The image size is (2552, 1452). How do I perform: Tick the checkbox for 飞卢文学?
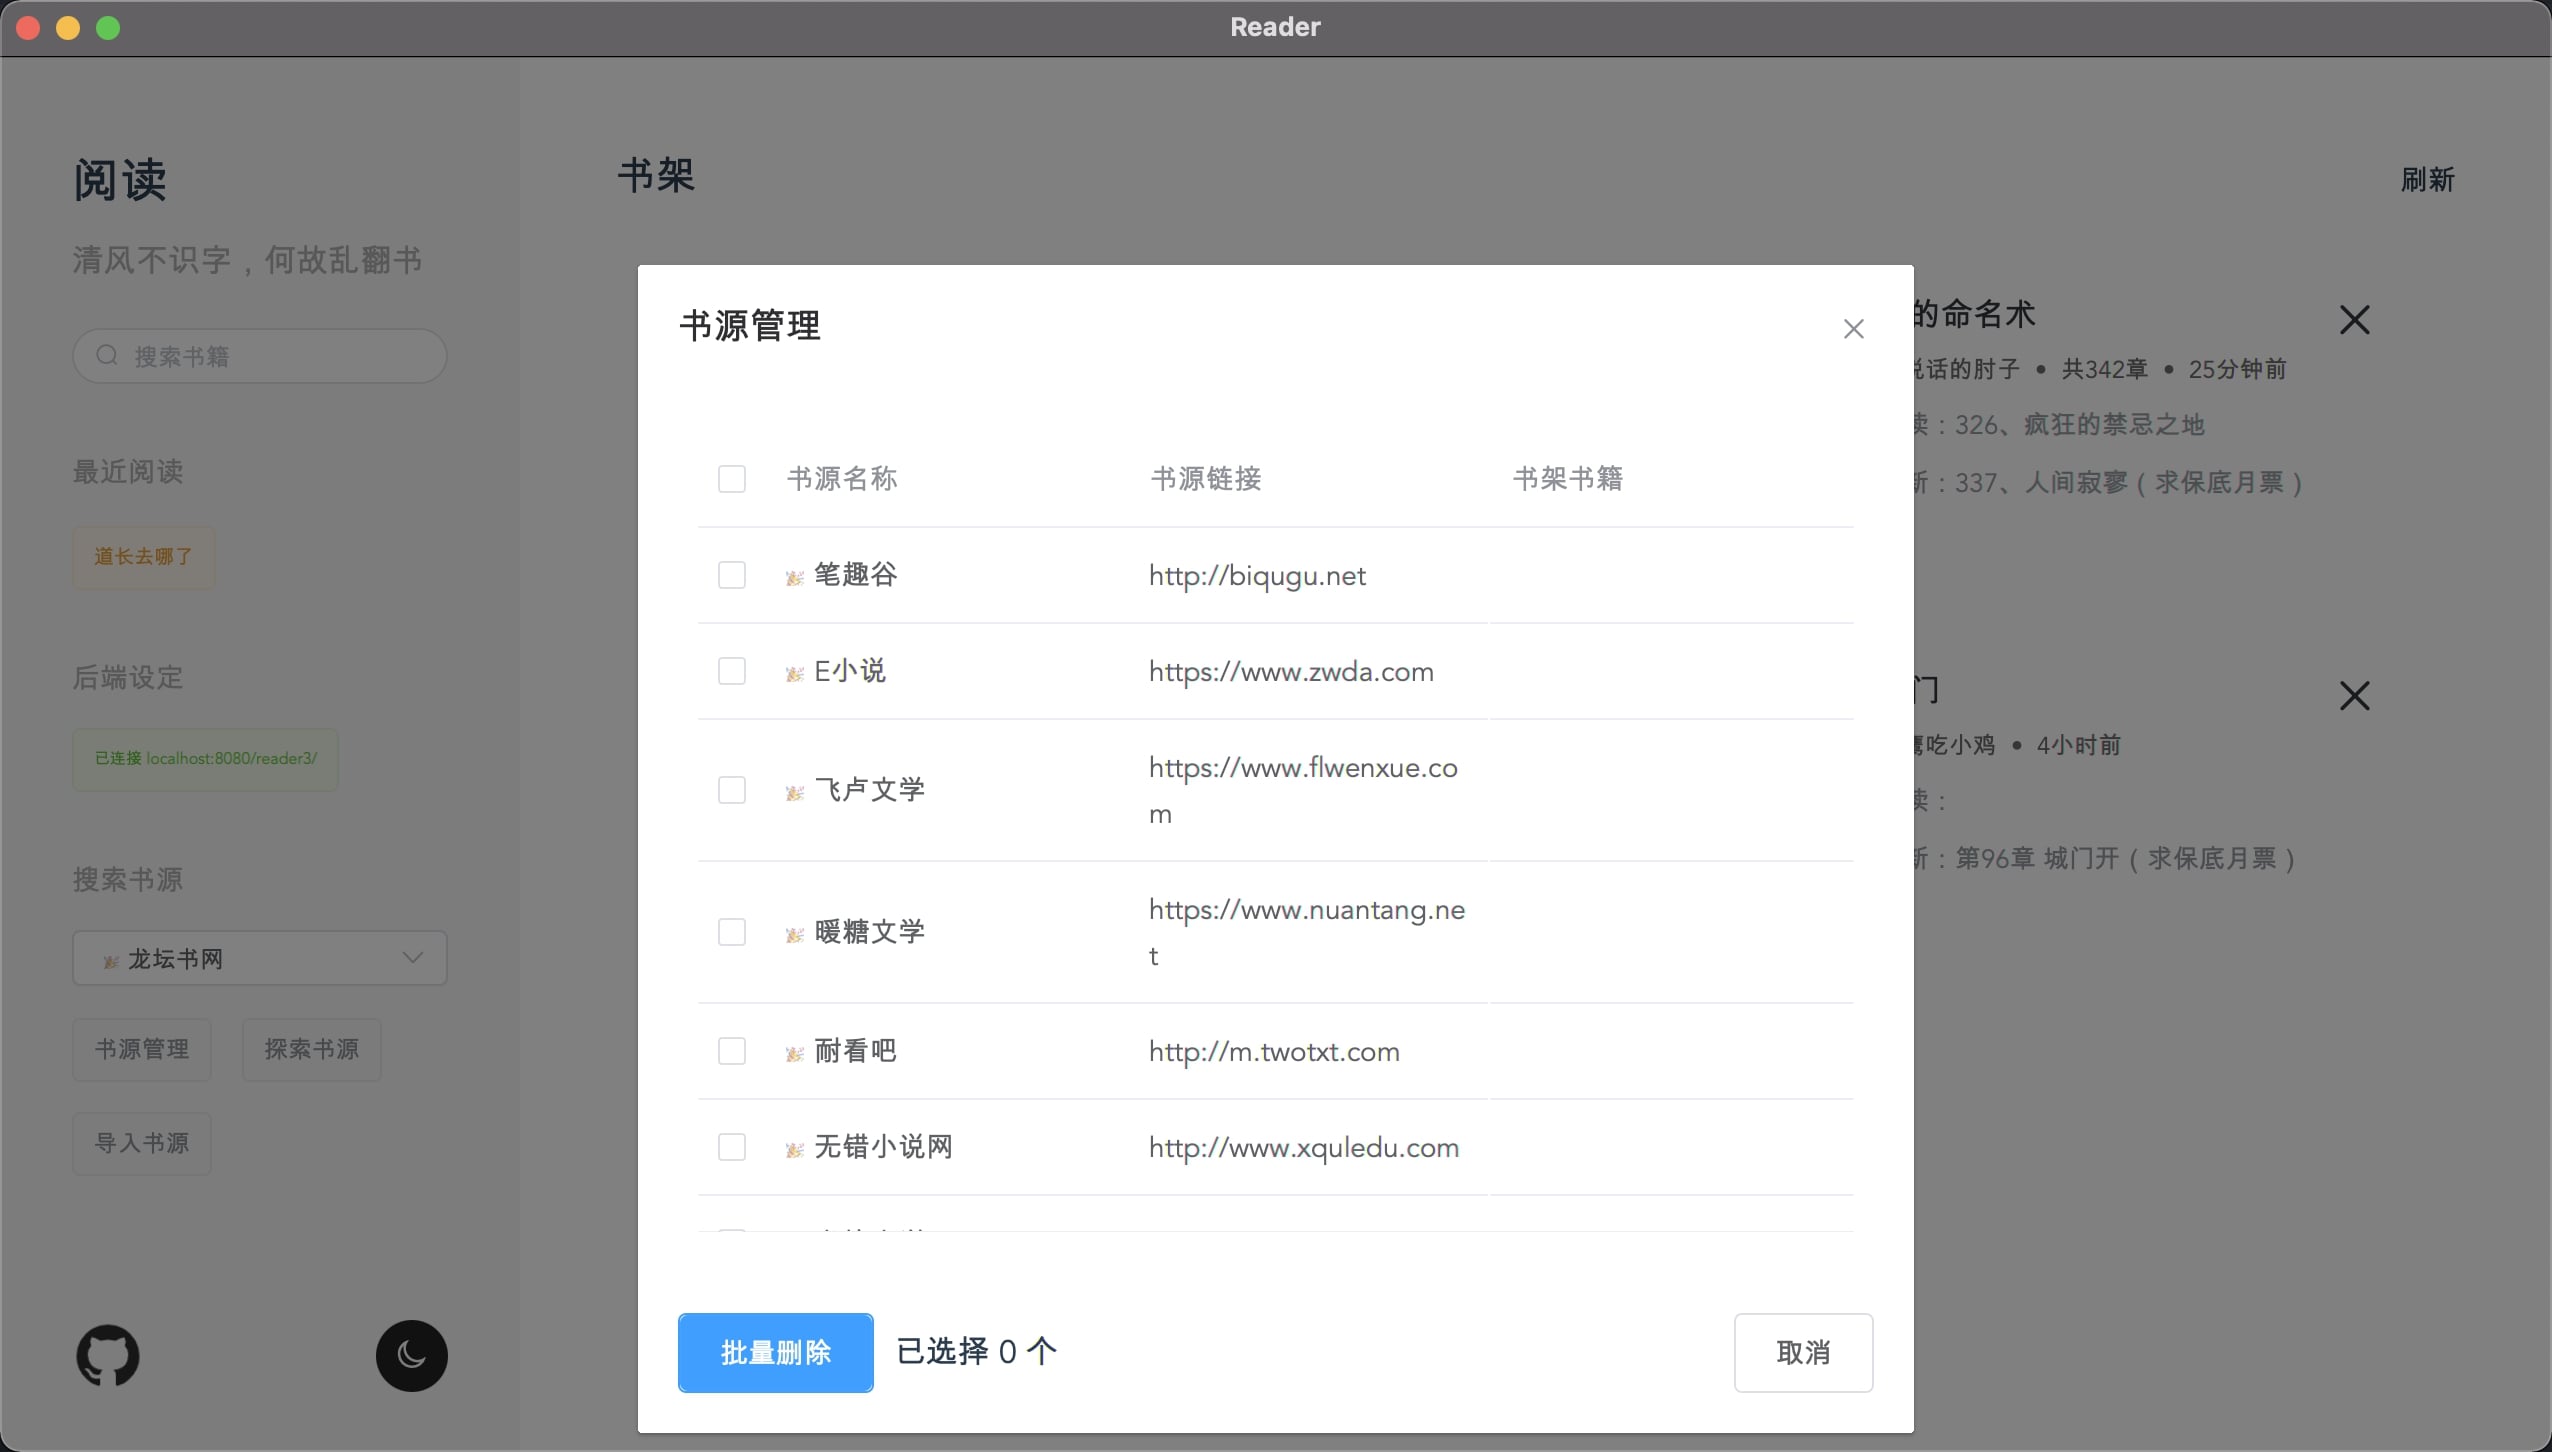click(732, 790)
